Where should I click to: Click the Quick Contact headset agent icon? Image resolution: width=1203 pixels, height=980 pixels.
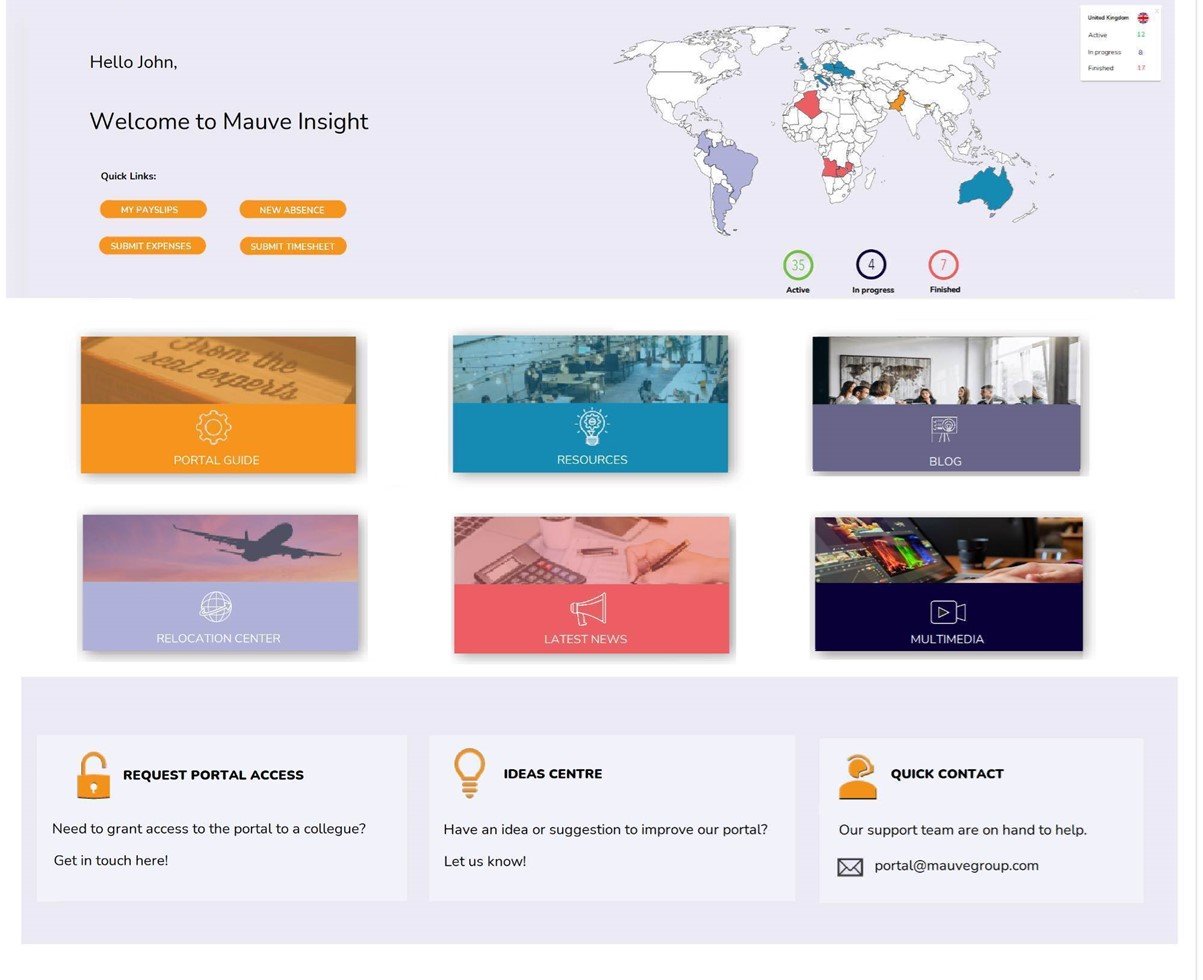[858, 778]
